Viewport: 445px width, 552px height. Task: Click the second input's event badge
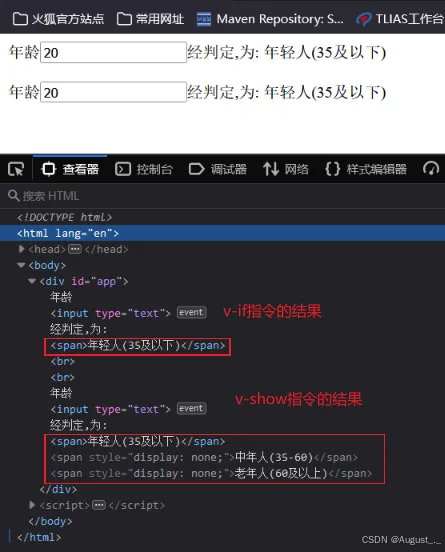pos(191,408)
